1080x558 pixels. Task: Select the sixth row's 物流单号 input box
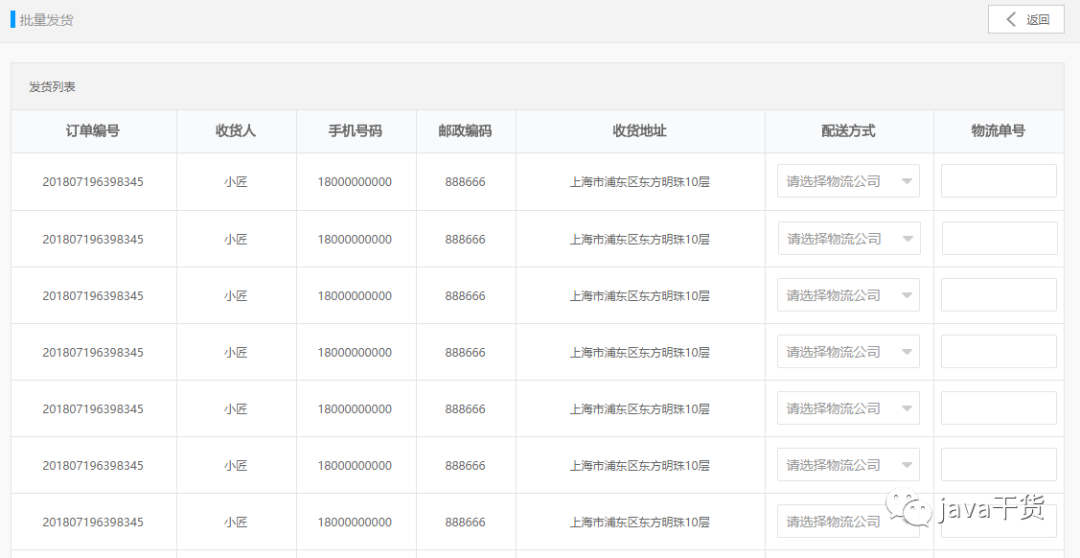[x=999, y=464]
